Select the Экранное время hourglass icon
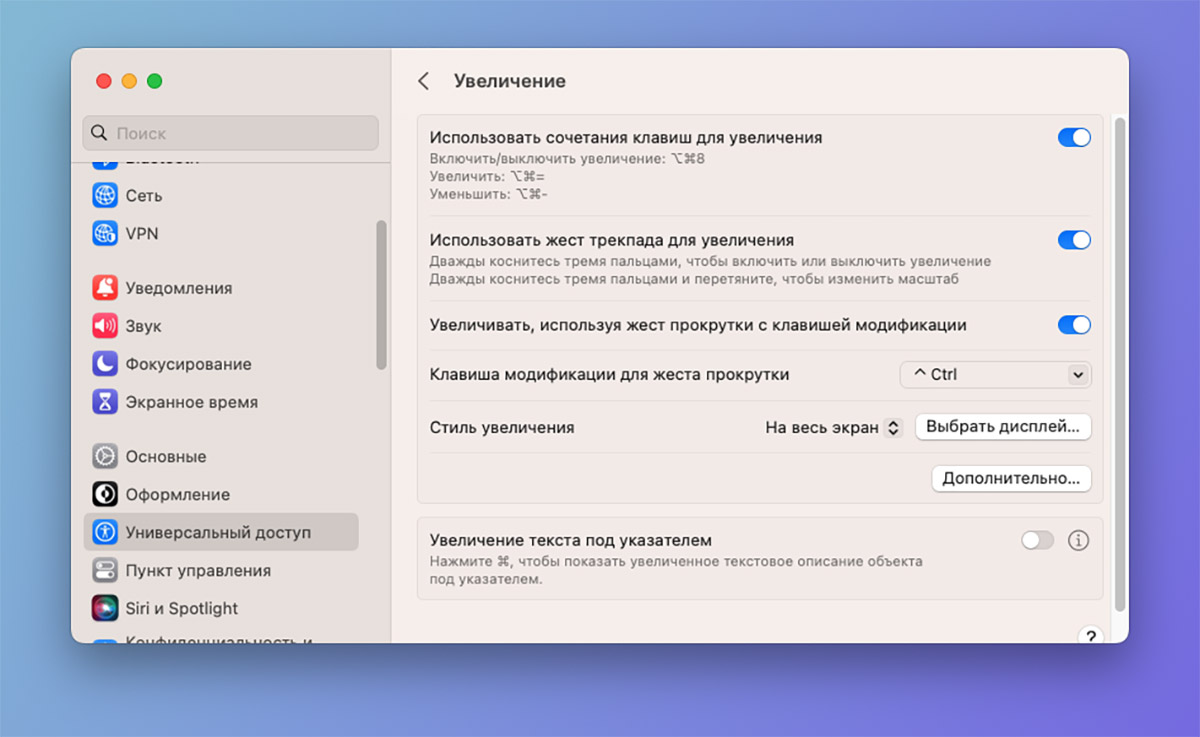The height and width of the screenshot is (737, 1200). tap(105, 402)
